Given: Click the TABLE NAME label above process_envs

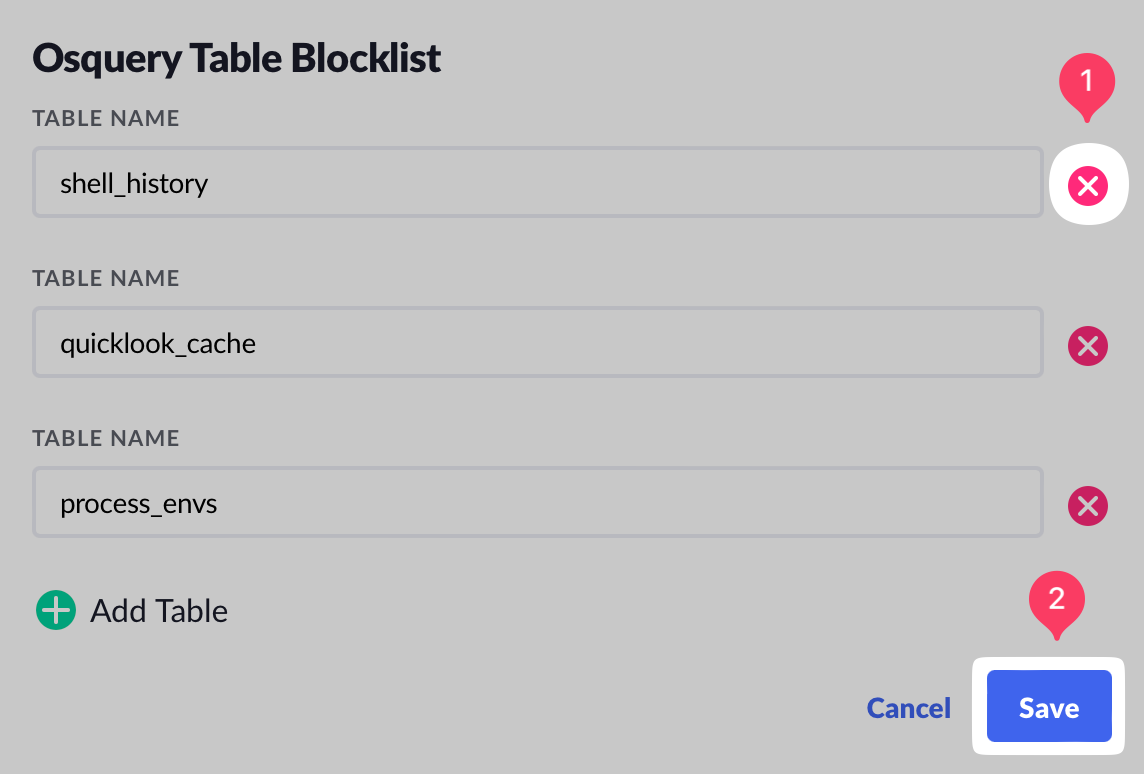Looking at the screenshot, I should click(x=106, y=438).
